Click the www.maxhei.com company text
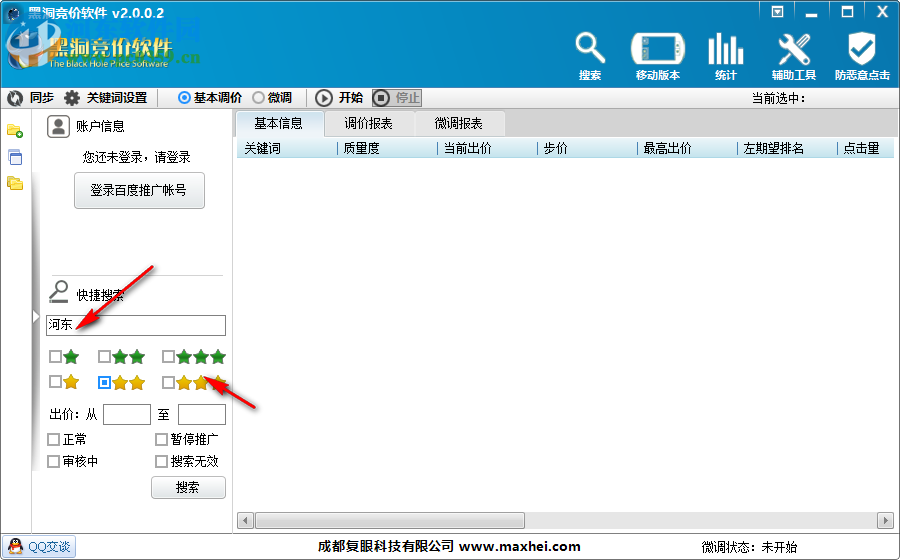 pyautogui.click(x=519, y=546)
